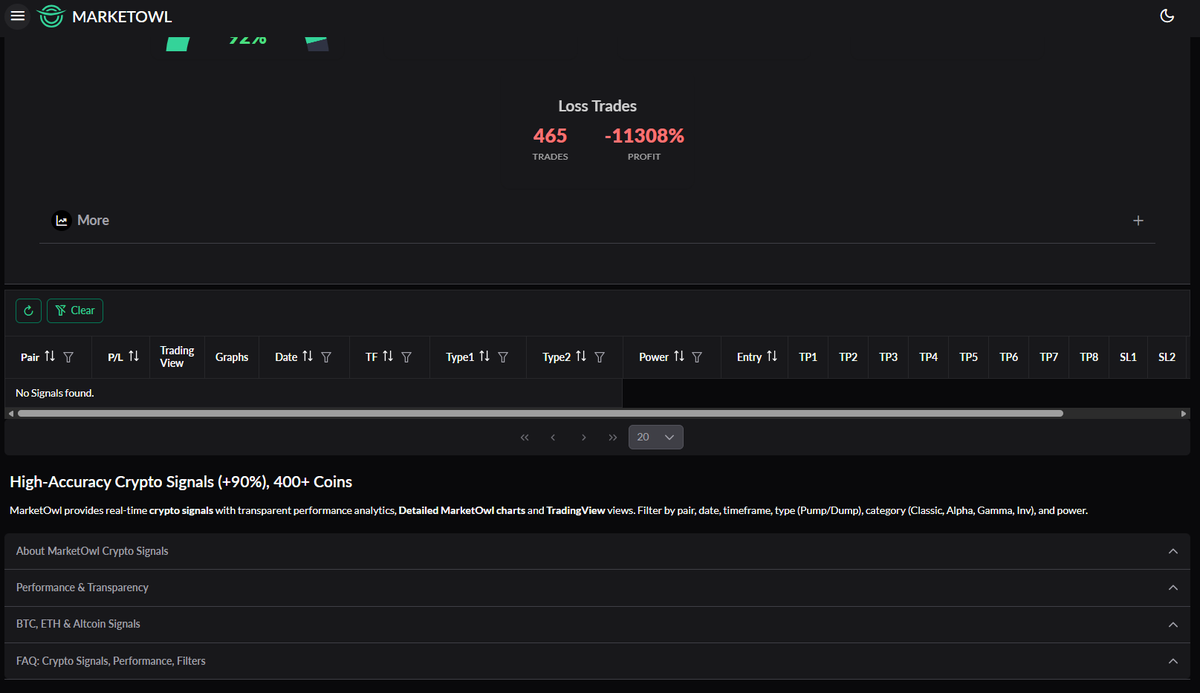This screenshot has height=693, width=1200.
Task: Expand the More section plus icon
Action: point(1138,220)
